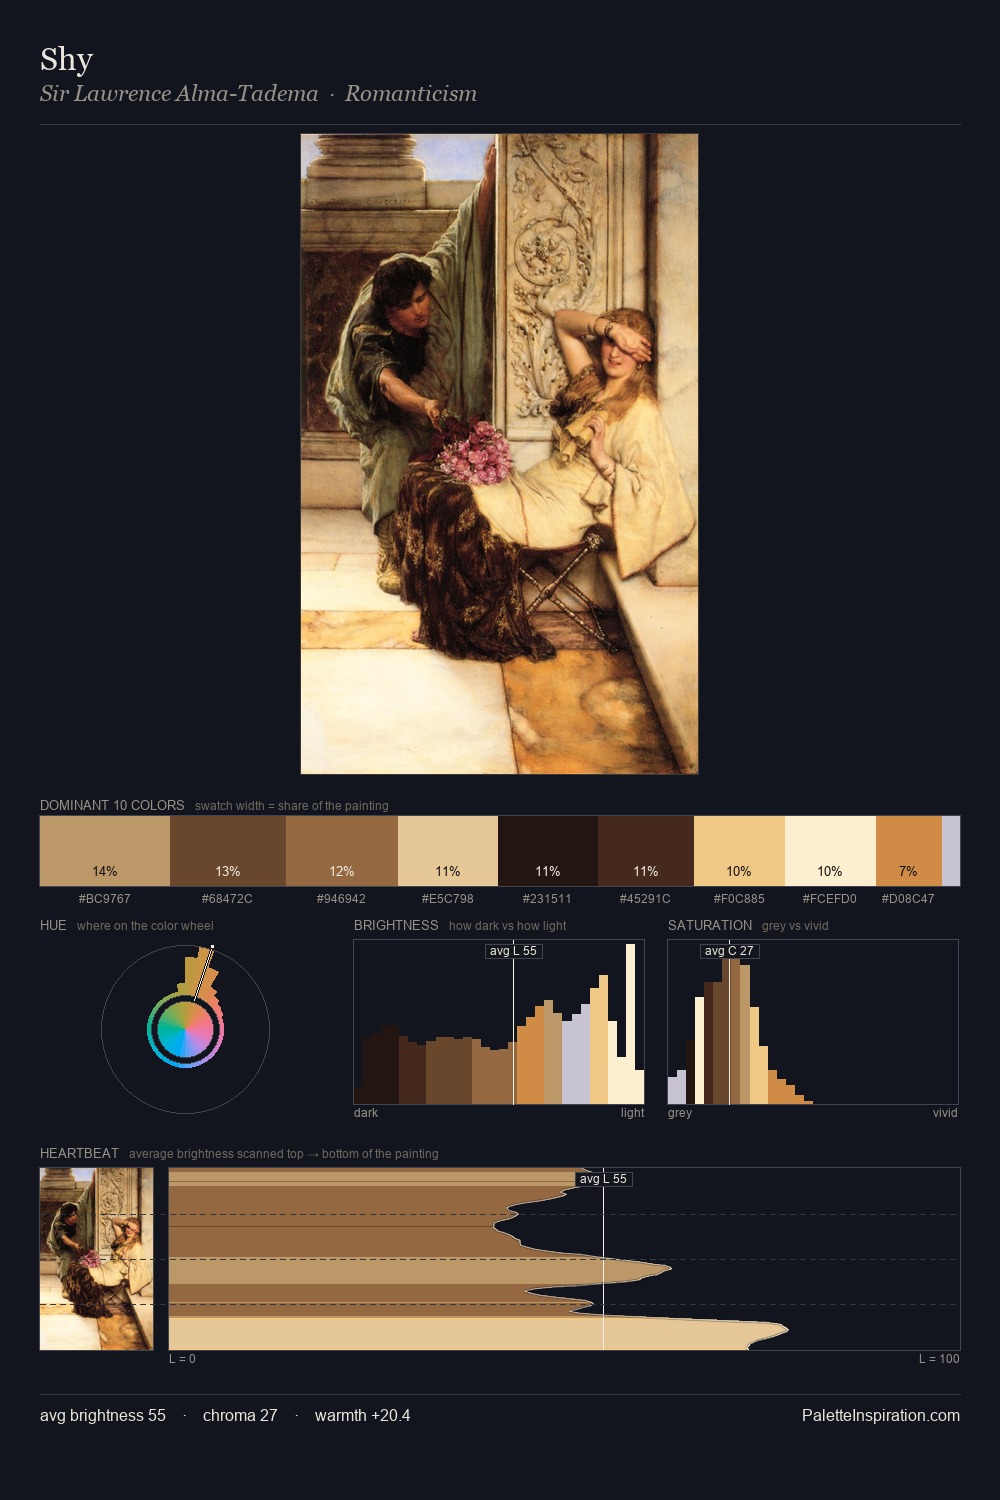Select the #68472C brown color swatch
Image resolution: width=1000 pixels, height=1500 pixels.
(227, 851)
